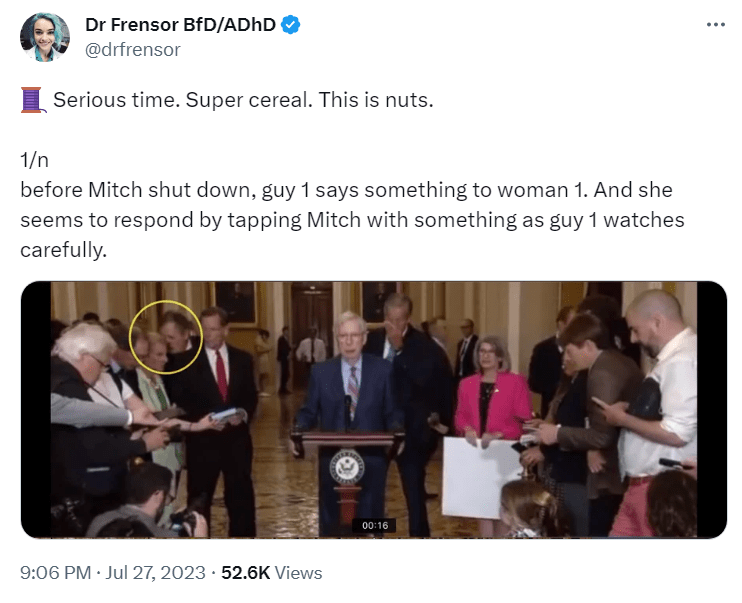This screenshot has height=603, width=742.
Task: Click the blue verified checkmark badge
Action: click(x=291, y=27)
